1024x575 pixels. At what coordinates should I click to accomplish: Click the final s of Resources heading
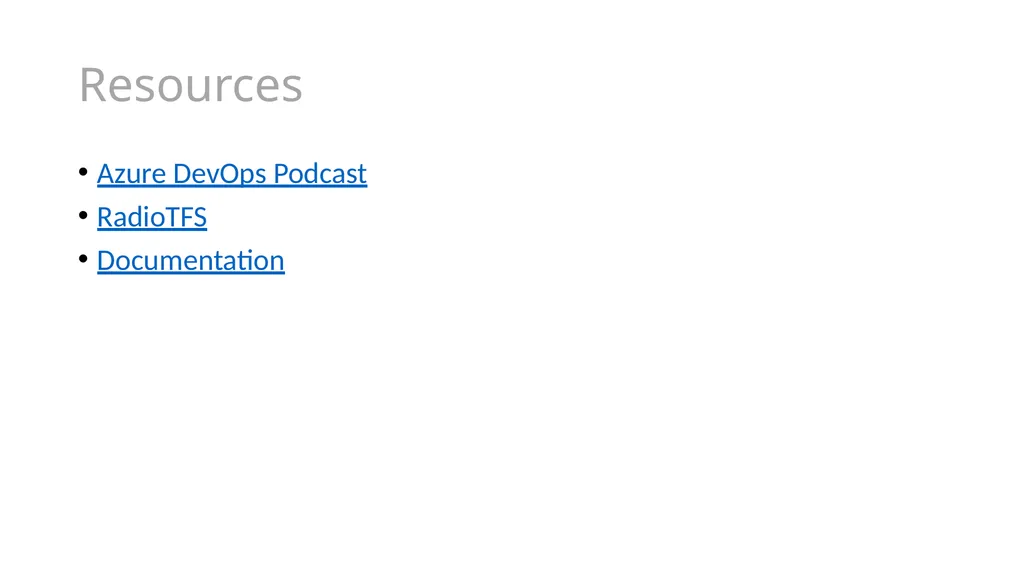[293, 90]
